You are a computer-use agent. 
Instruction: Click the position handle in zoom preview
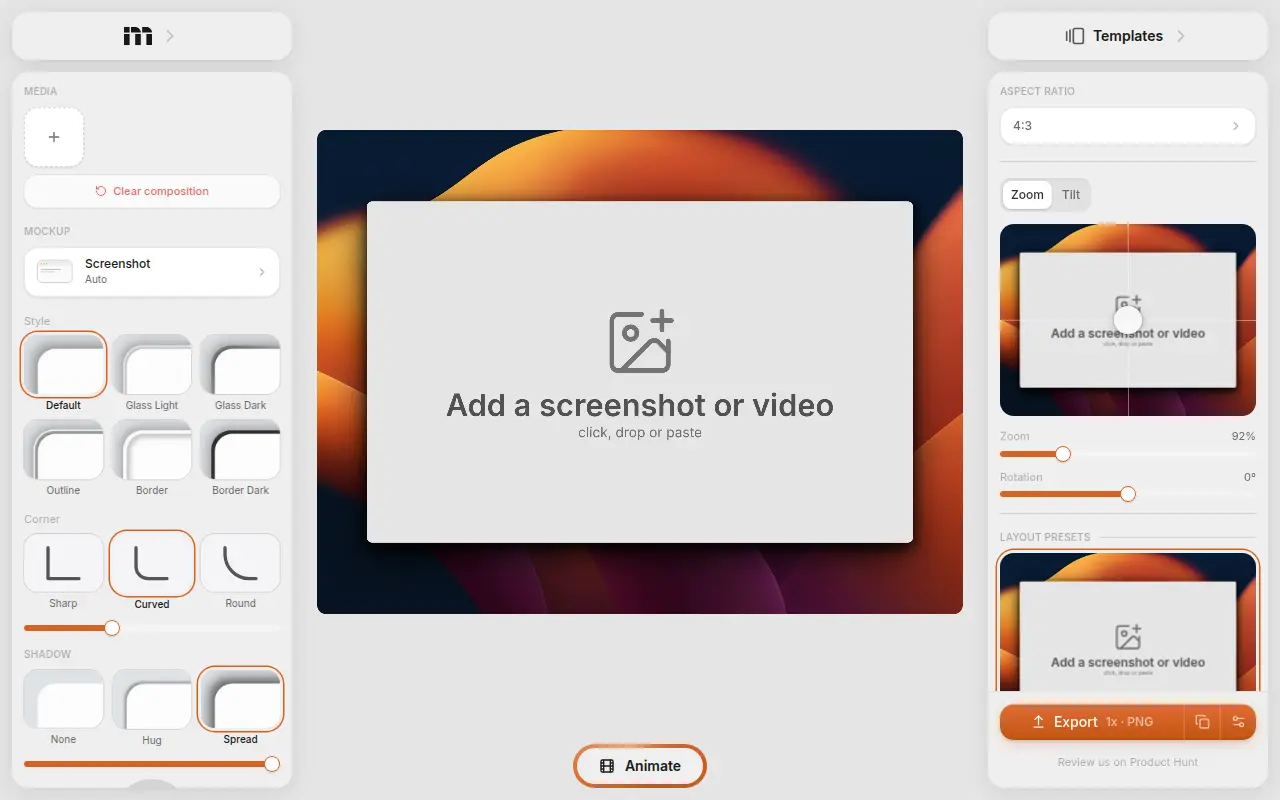click(1128, 319)
